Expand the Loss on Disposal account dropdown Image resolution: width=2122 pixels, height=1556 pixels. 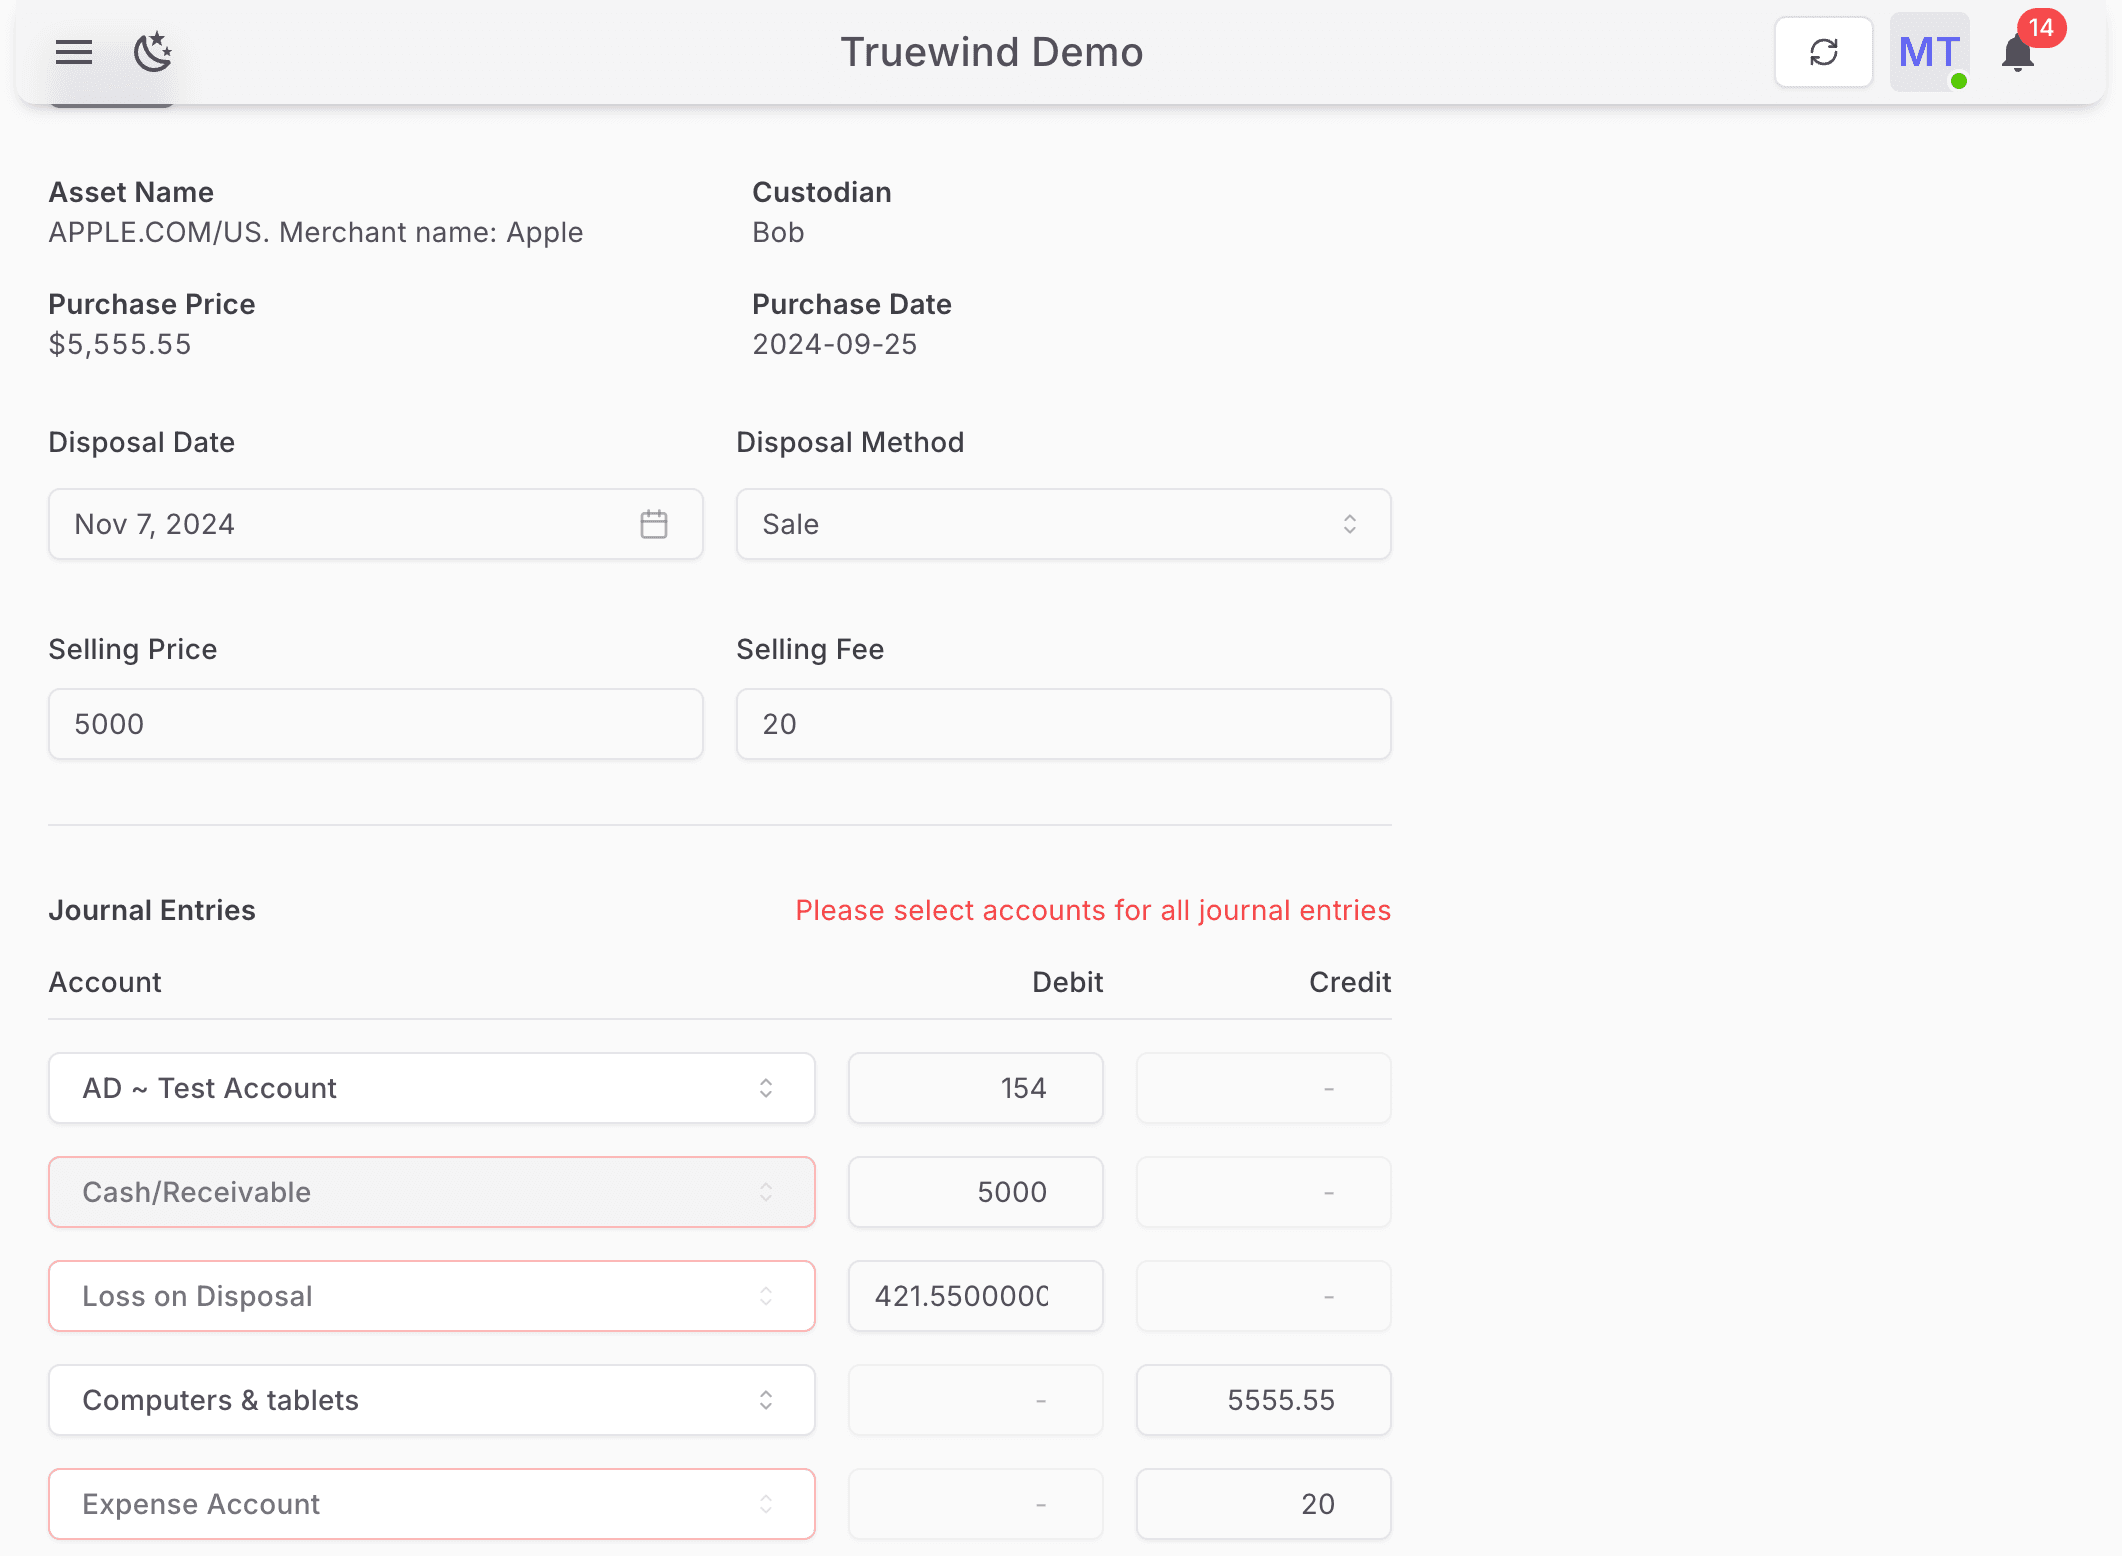tap(431, 1296)
